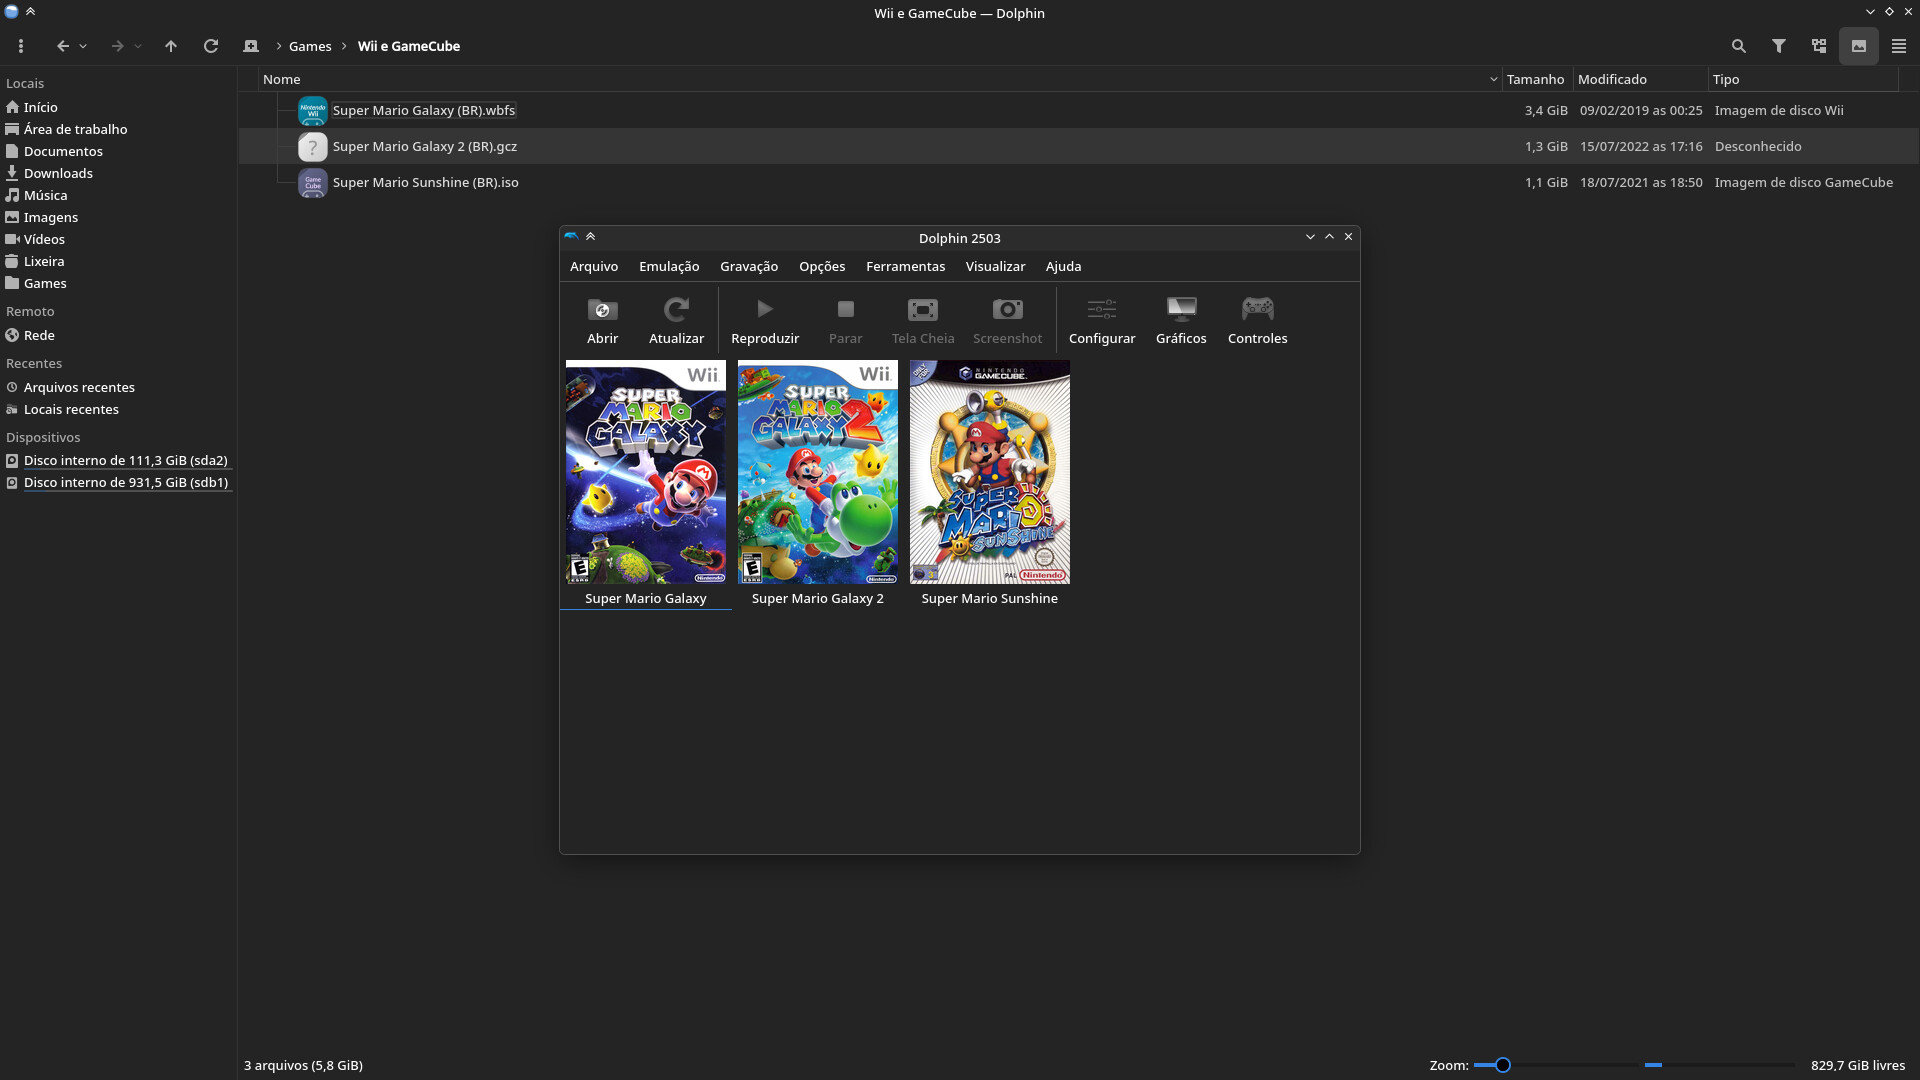Open the Ferramentas menu

pos(905,267)
